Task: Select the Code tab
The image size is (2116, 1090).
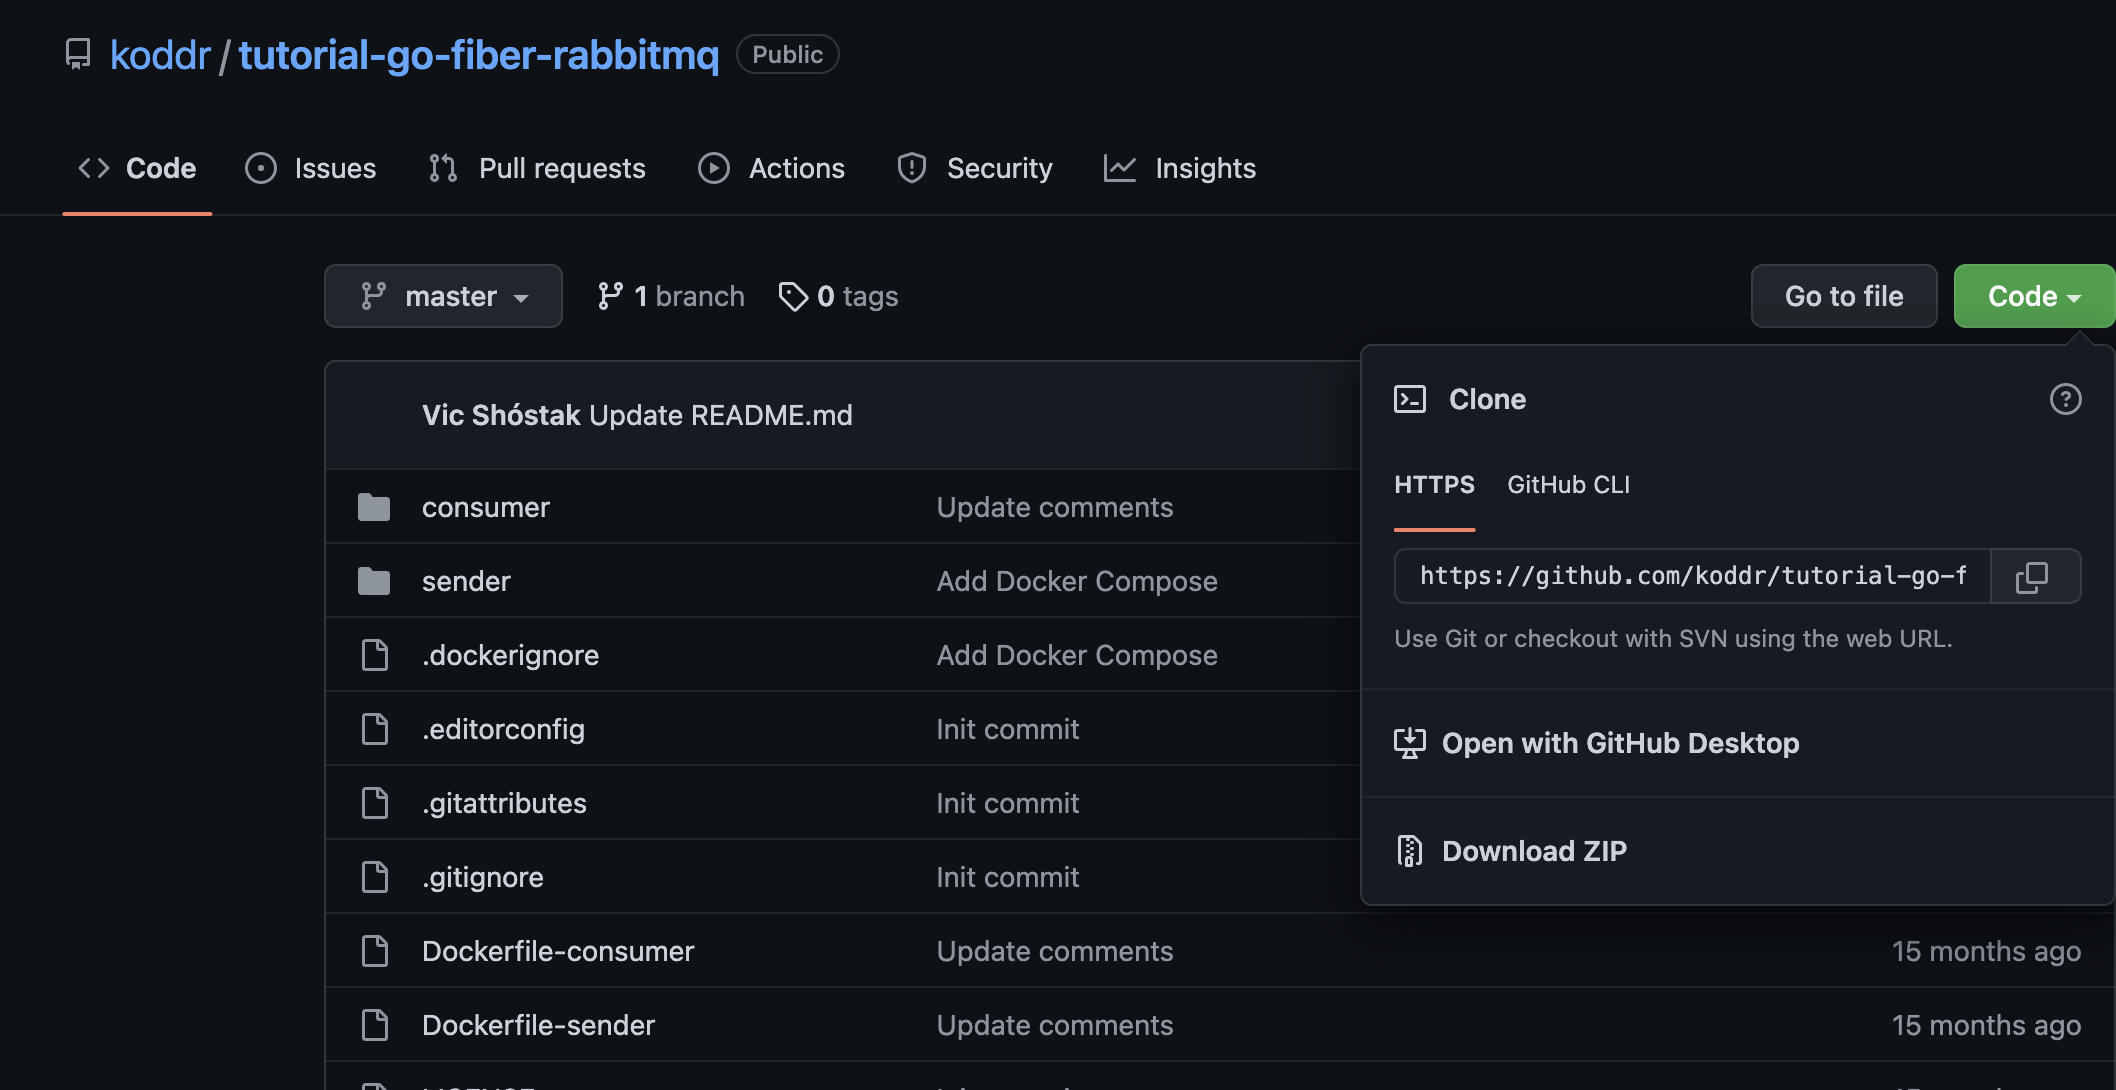Action: point(137,168)
